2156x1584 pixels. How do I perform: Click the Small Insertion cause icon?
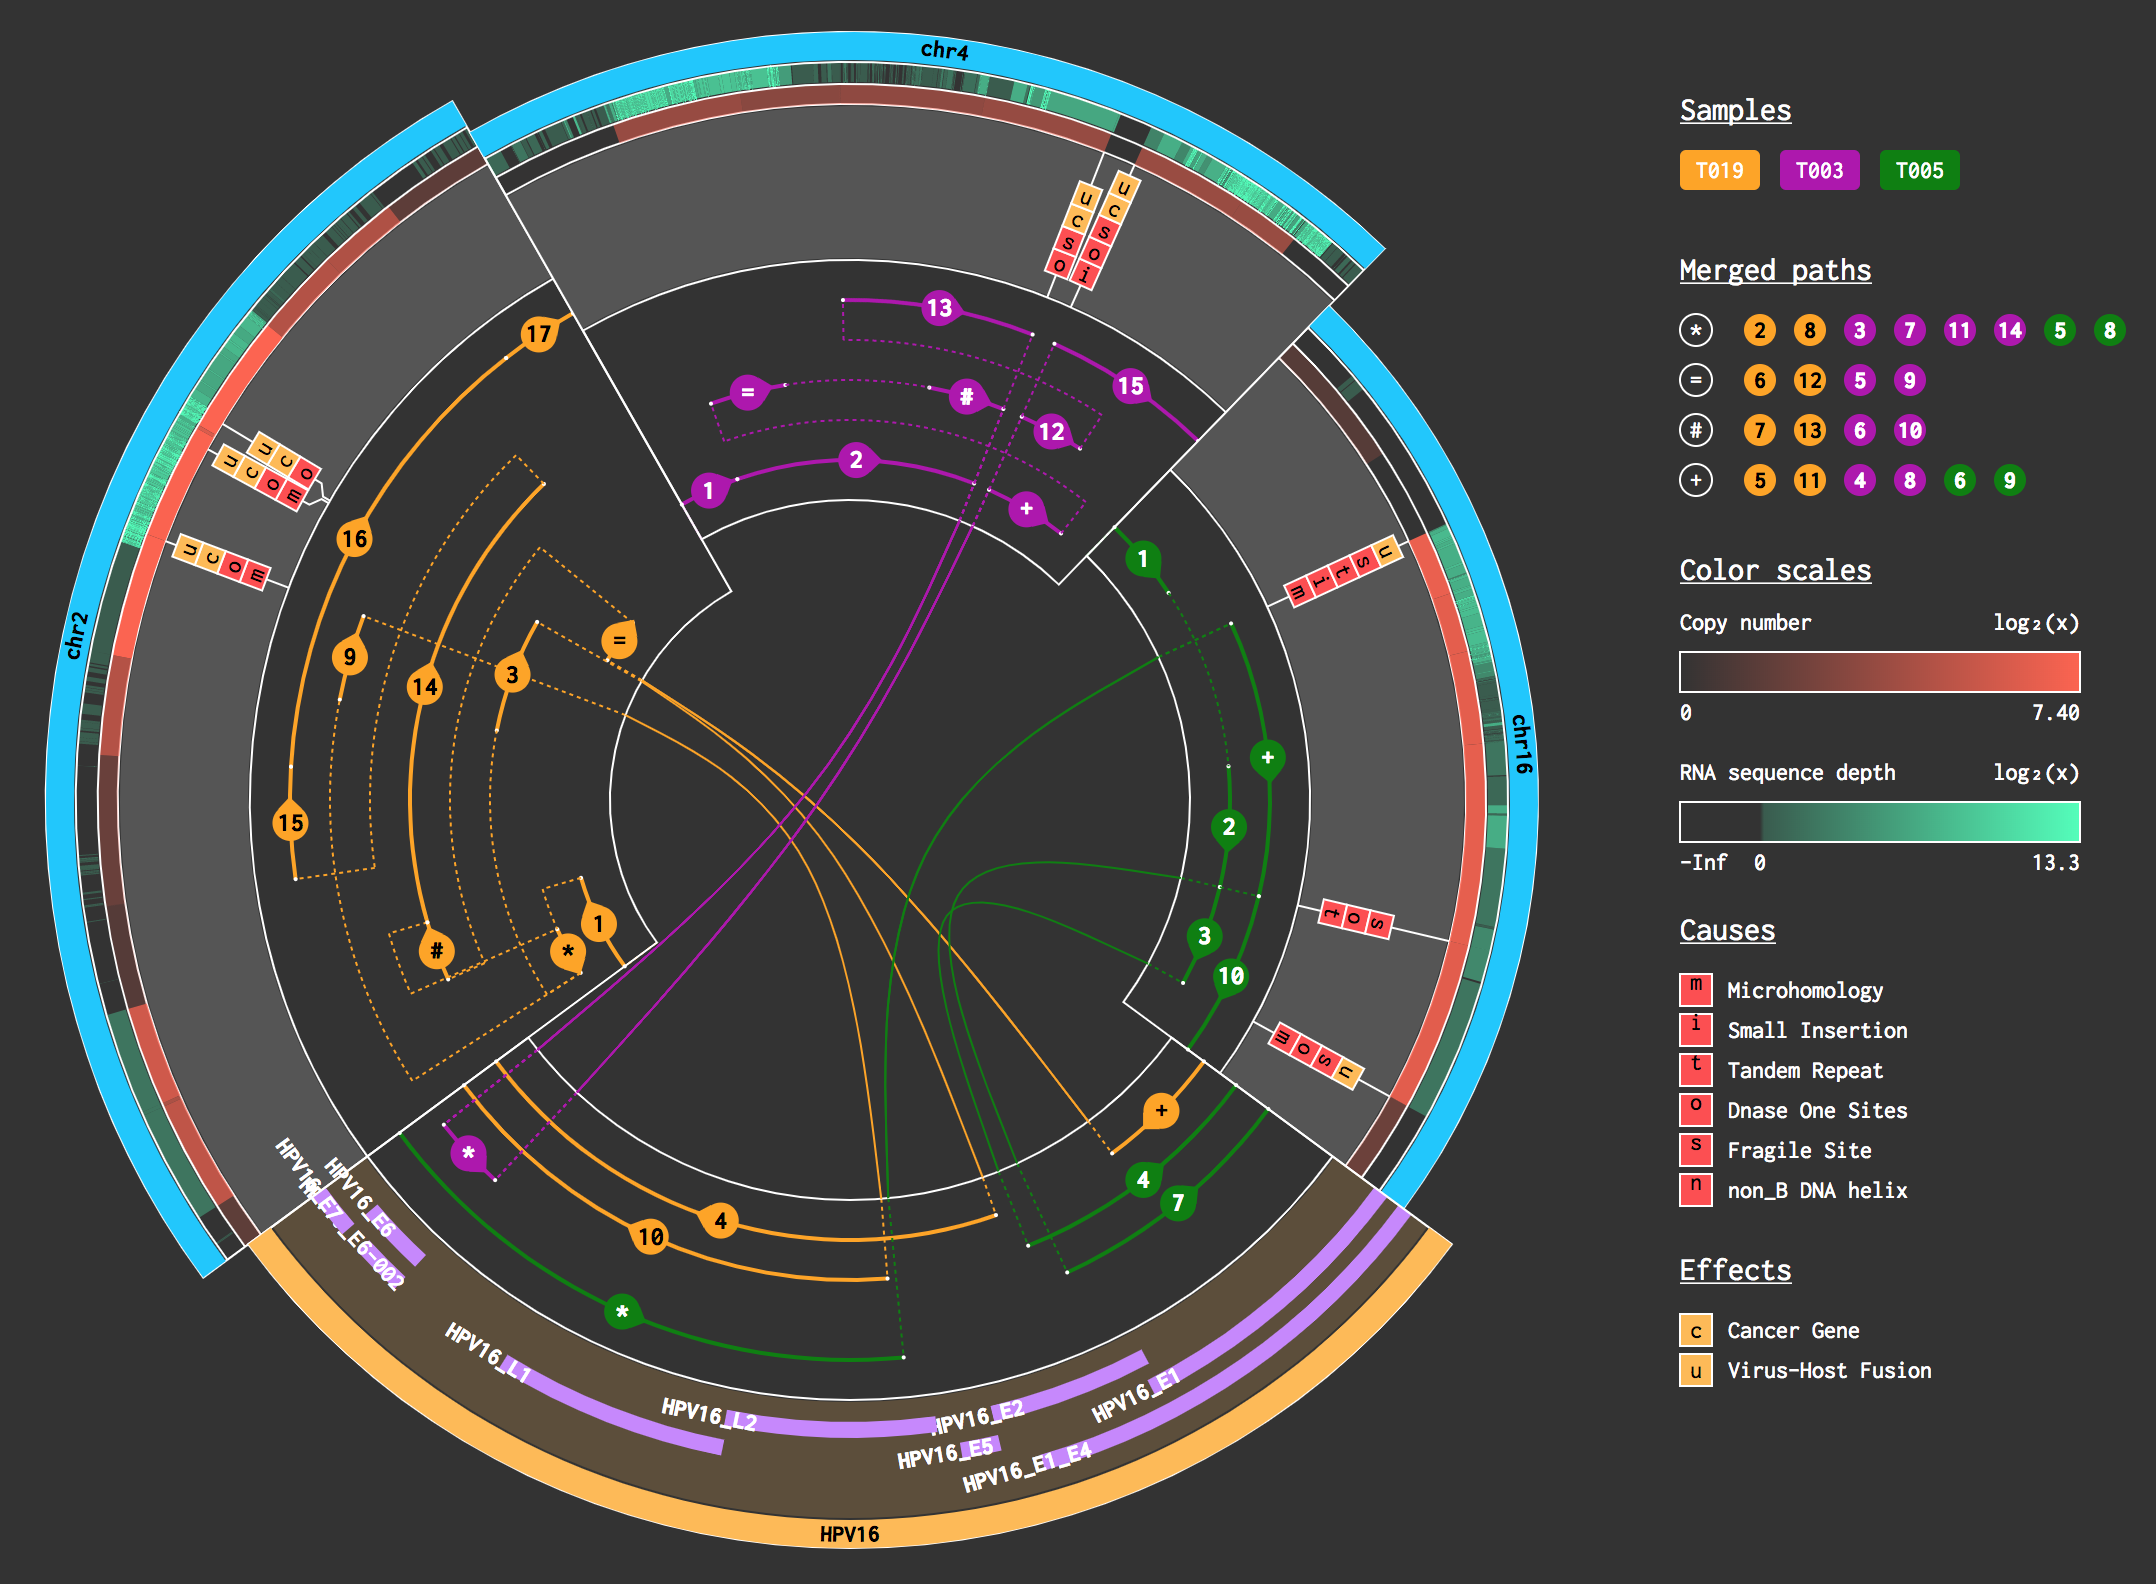[1695, 1030]
